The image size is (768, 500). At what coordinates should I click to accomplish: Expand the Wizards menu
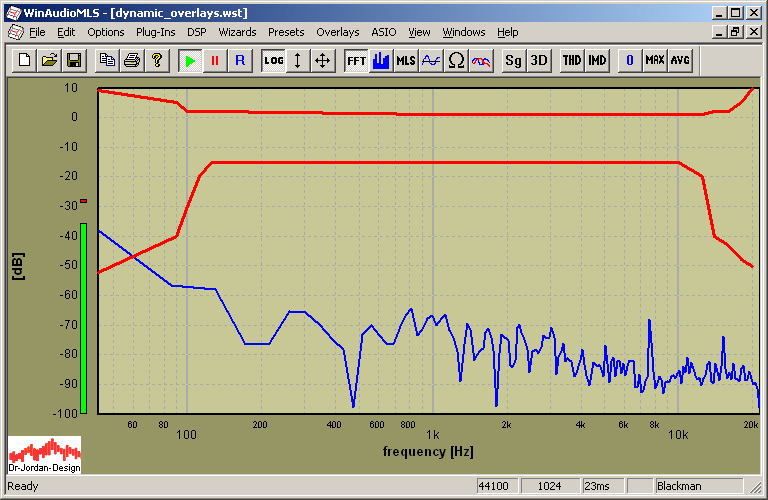pos(237,32)
